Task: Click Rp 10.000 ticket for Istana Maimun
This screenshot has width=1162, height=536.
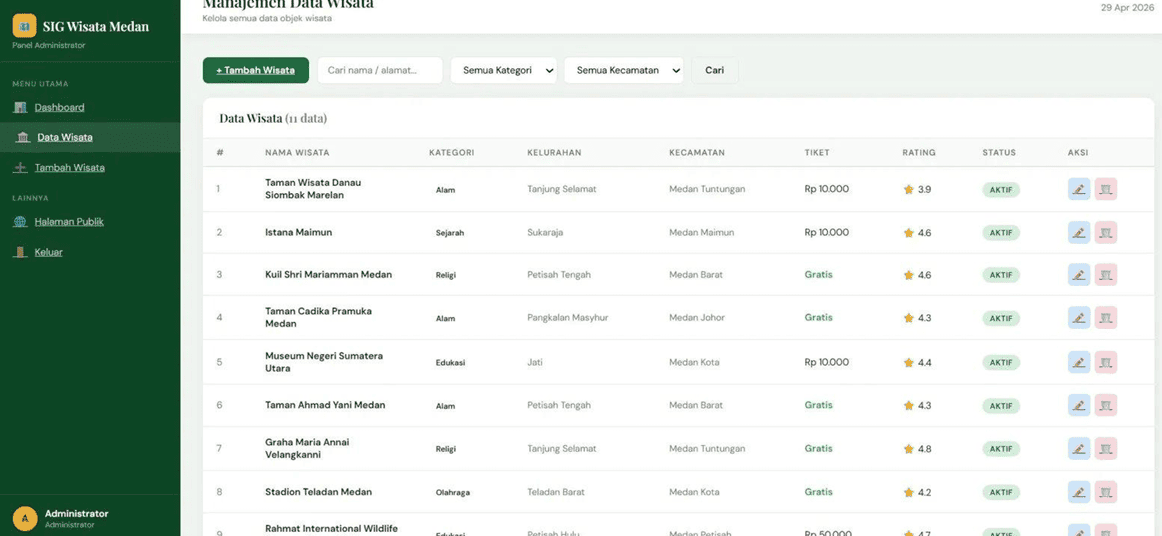Action: point(827,233)
